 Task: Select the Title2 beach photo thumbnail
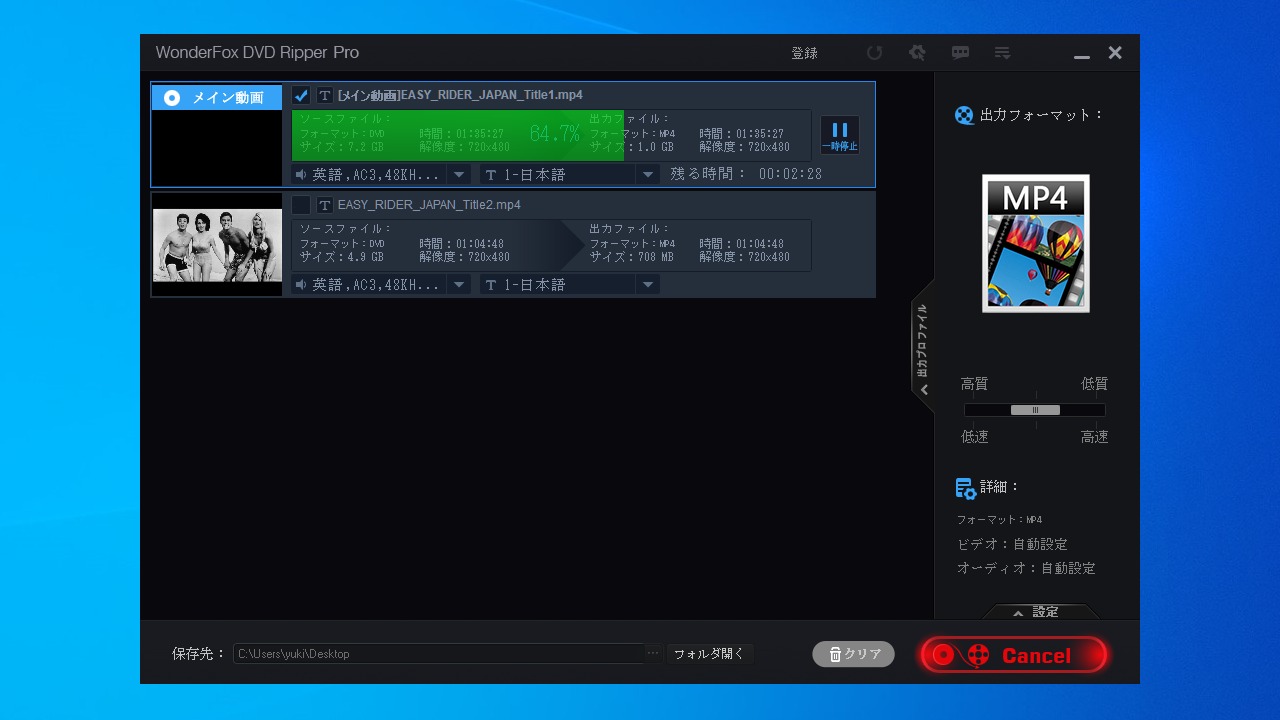coord(217,245)
